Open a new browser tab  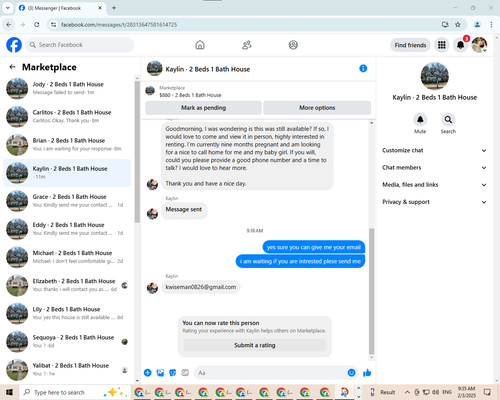pyautogui.click(x=114, y=8)
